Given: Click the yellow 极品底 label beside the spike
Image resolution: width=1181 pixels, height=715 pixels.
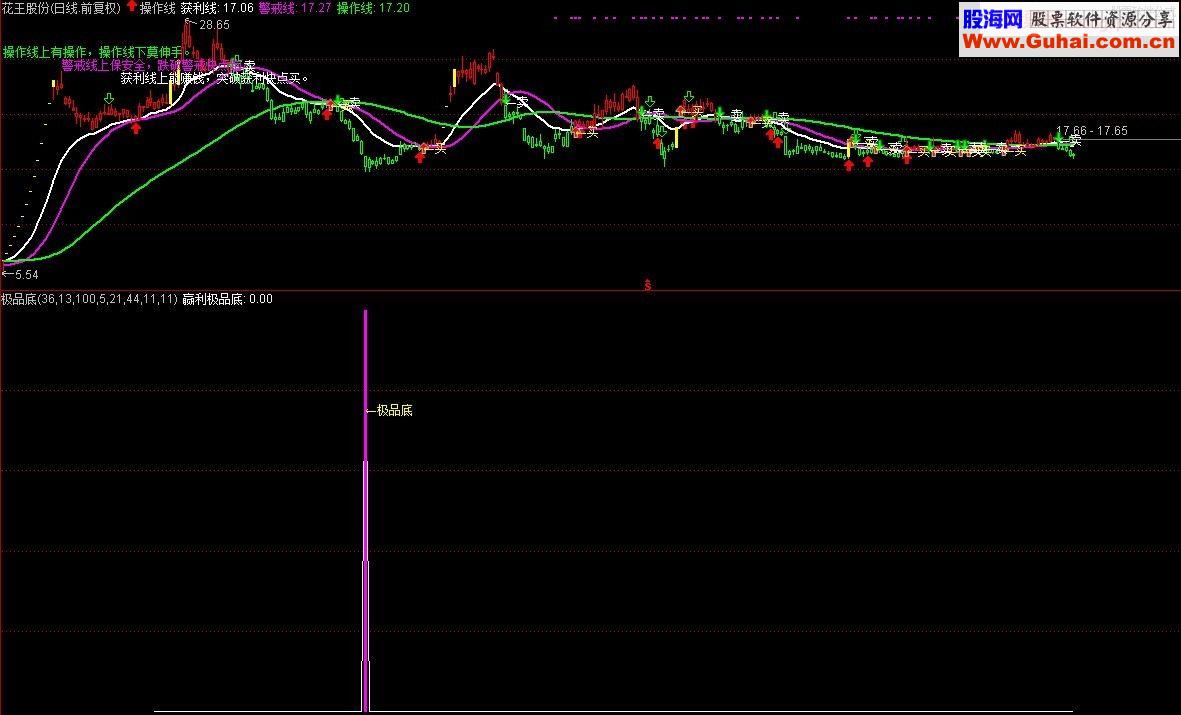Looking at the screenshot, I should pos(395,411).
